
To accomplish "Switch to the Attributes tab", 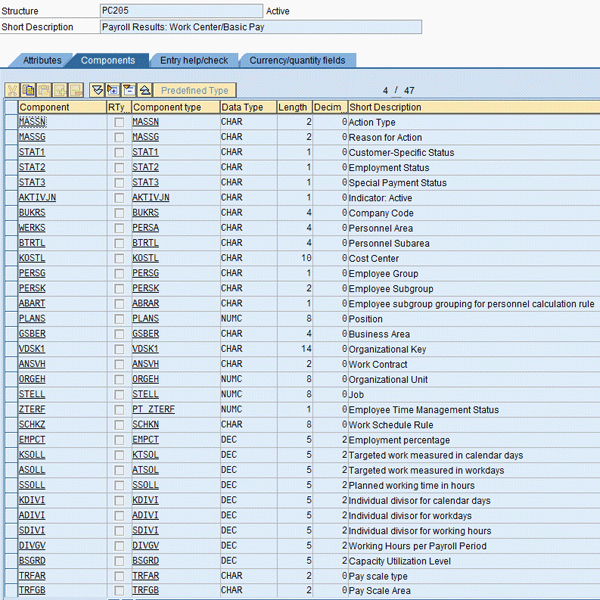I will click(42, 61).
